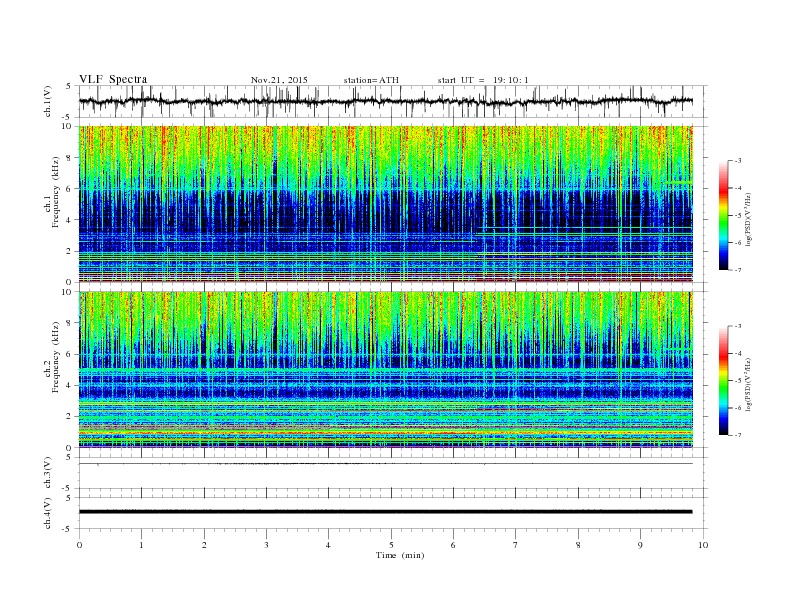Click time axis tick label "2"
Image resolution: width=792 pixels, height=612 pixels.
pyautogui.click(x=204, y=545)
